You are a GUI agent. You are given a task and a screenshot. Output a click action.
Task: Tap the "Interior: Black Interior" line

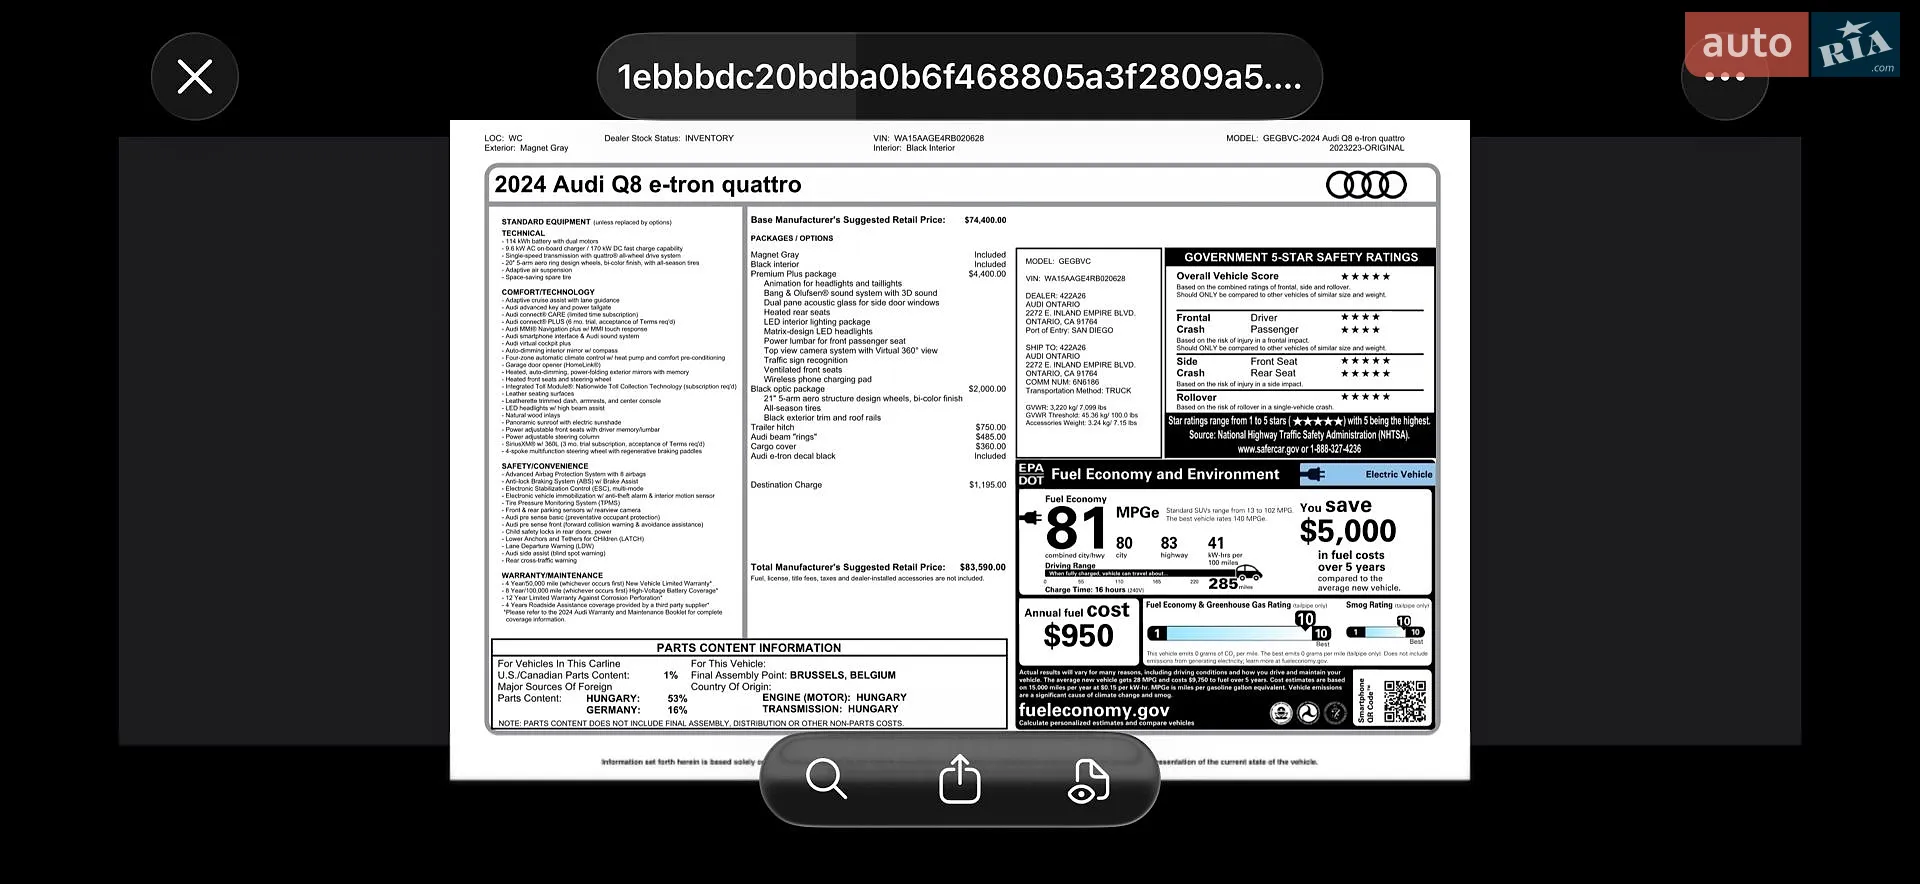coord(914,148)
